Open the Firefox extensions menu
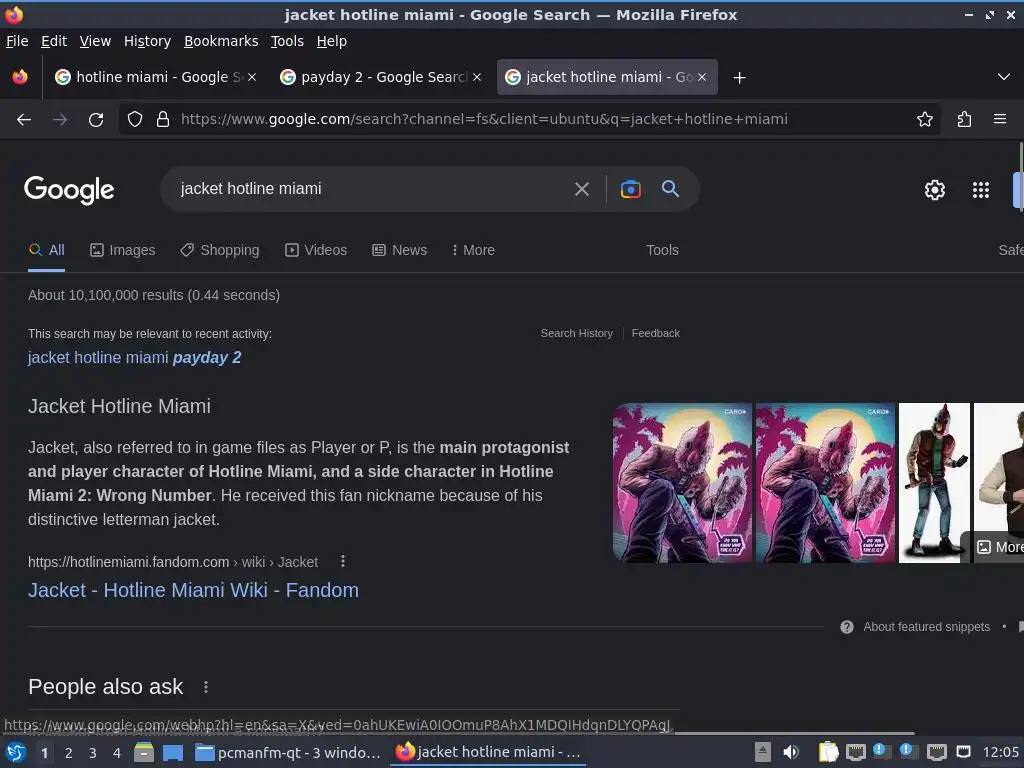The width and height of the screenshot is (1024, 768). click(964, 120)
